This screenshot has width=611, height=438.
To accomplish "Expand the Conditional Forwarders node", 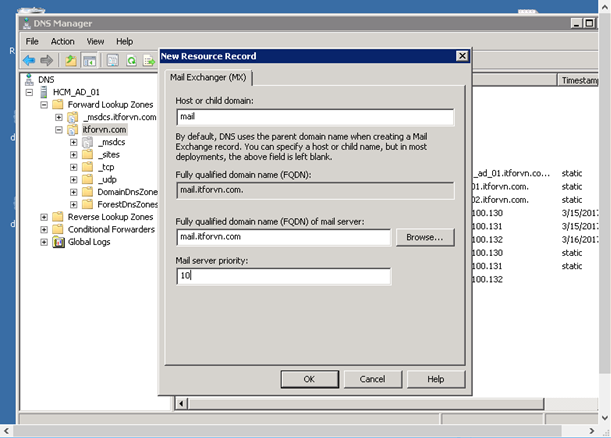I will (44, 229).
